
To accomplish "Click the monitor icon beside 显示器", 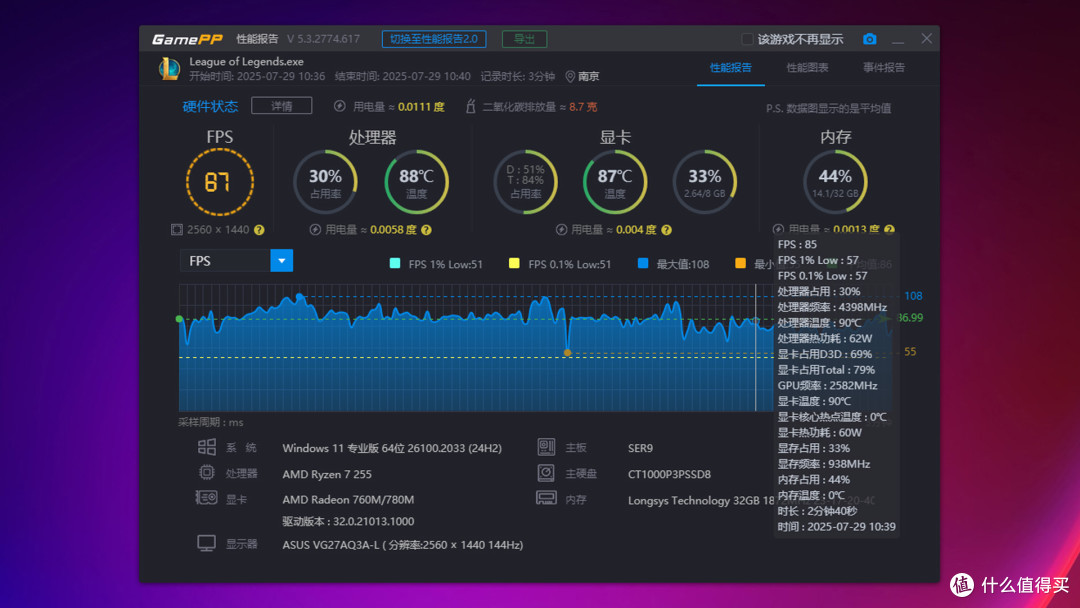I will [207, 543].
